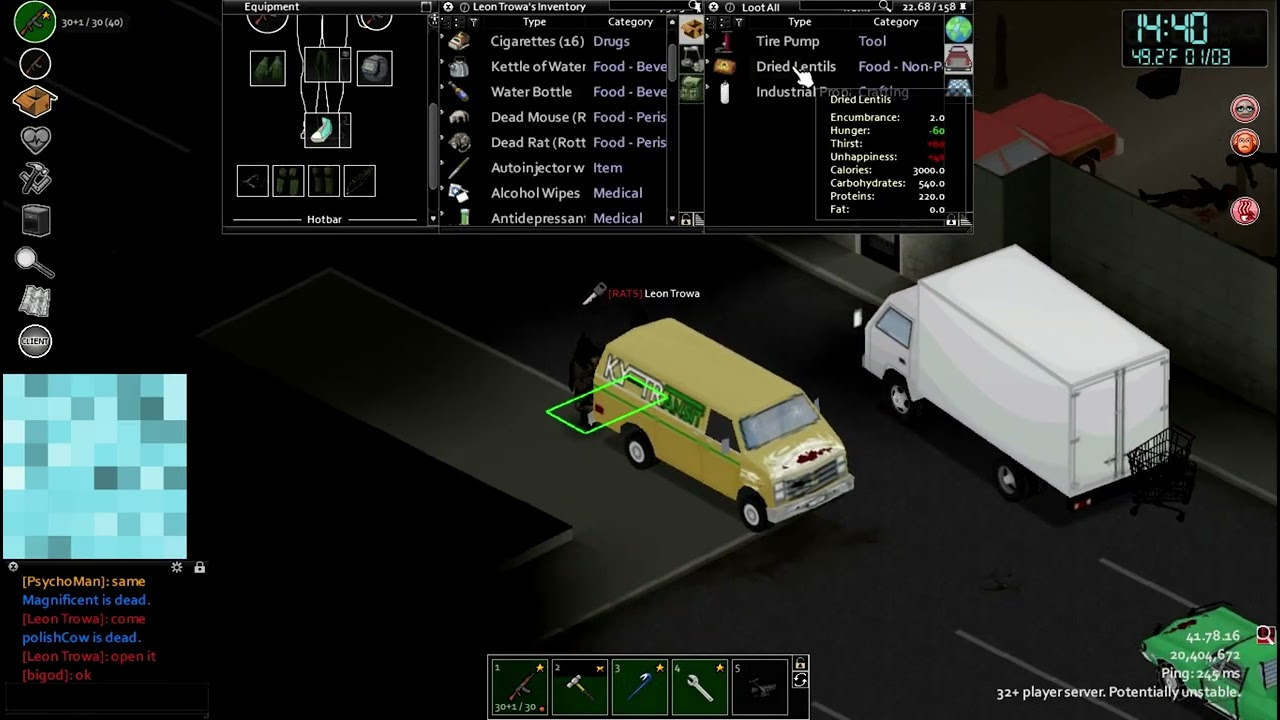
Task: Toggle lock at bottom of inventory panel
Action: coord(686,219)
